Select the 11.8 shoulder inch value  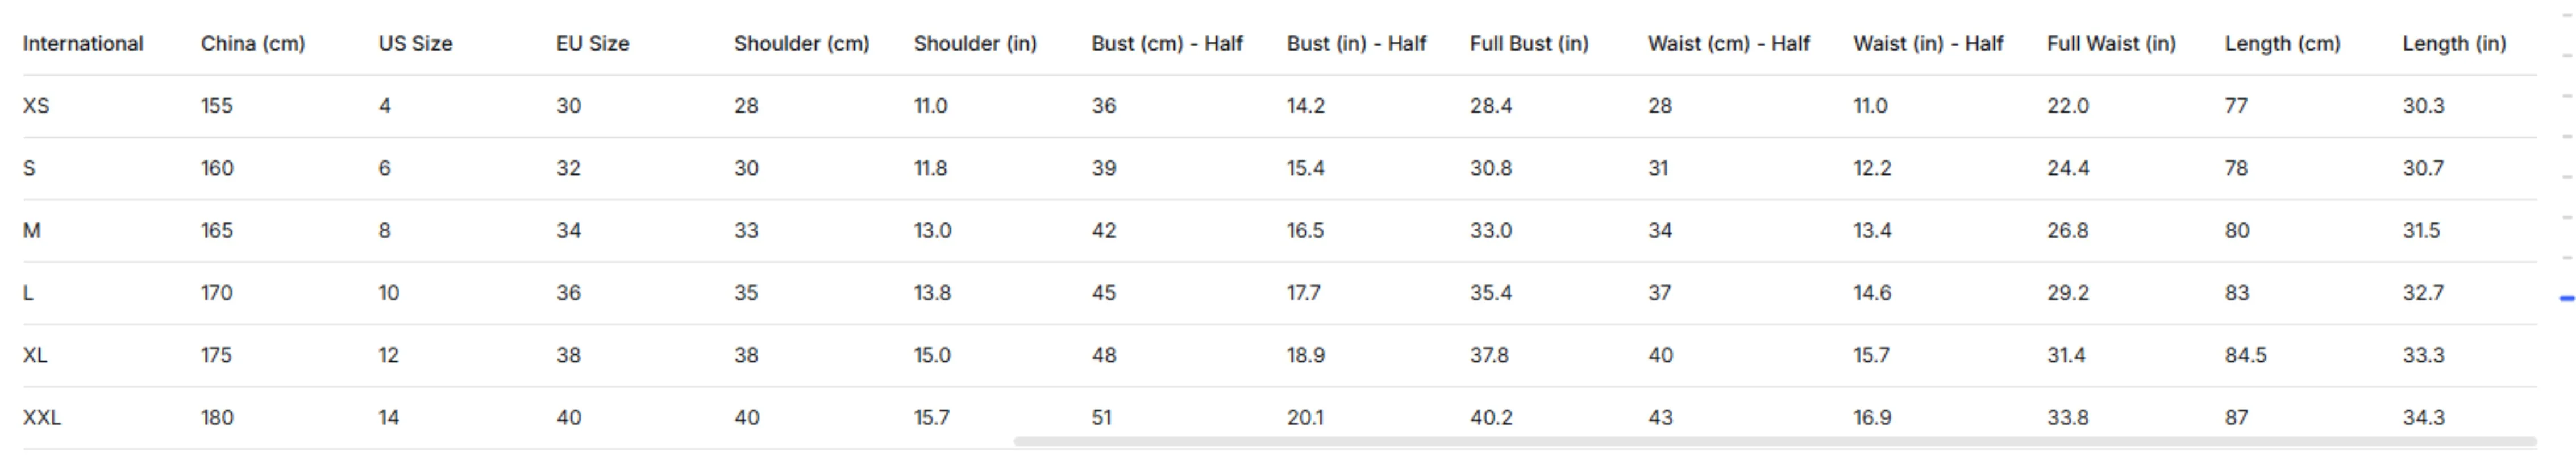point(930,168)
